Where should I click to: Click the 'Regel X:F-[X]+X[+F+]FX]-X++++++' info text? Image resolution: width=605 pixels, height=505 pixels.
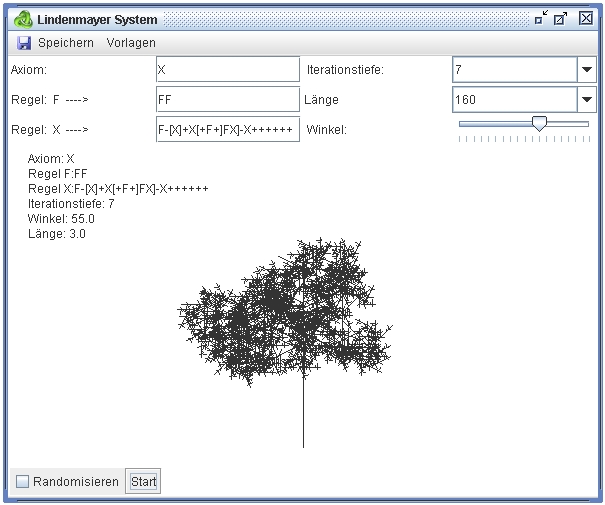(118, 189)
